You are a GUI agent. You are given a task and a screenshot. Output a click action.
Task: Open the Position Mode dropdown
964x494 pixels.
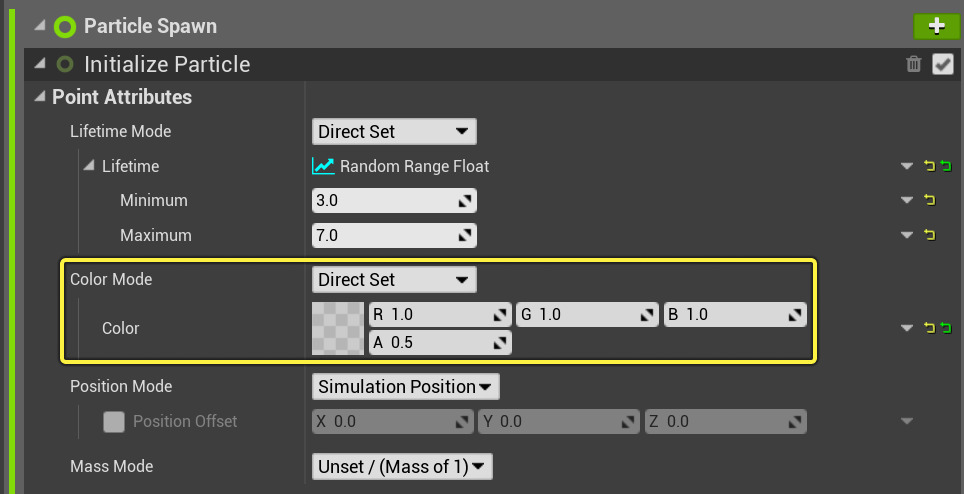tap(405, 387)
